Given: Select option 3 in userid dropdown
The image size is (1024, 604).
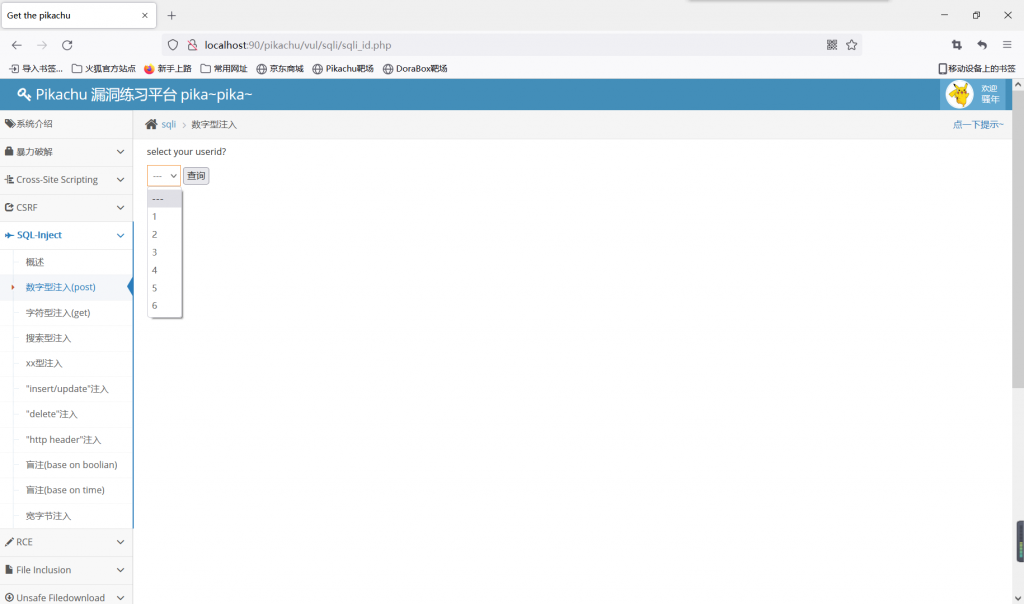Looking at the screenshot, I should [155, 252].
